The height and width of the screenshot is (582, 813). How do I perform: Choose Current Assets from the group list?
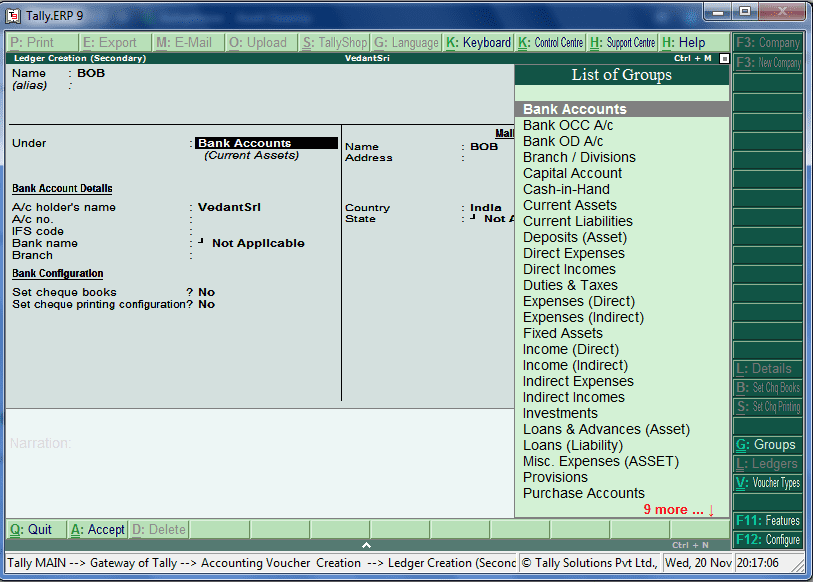click(622, 205)
